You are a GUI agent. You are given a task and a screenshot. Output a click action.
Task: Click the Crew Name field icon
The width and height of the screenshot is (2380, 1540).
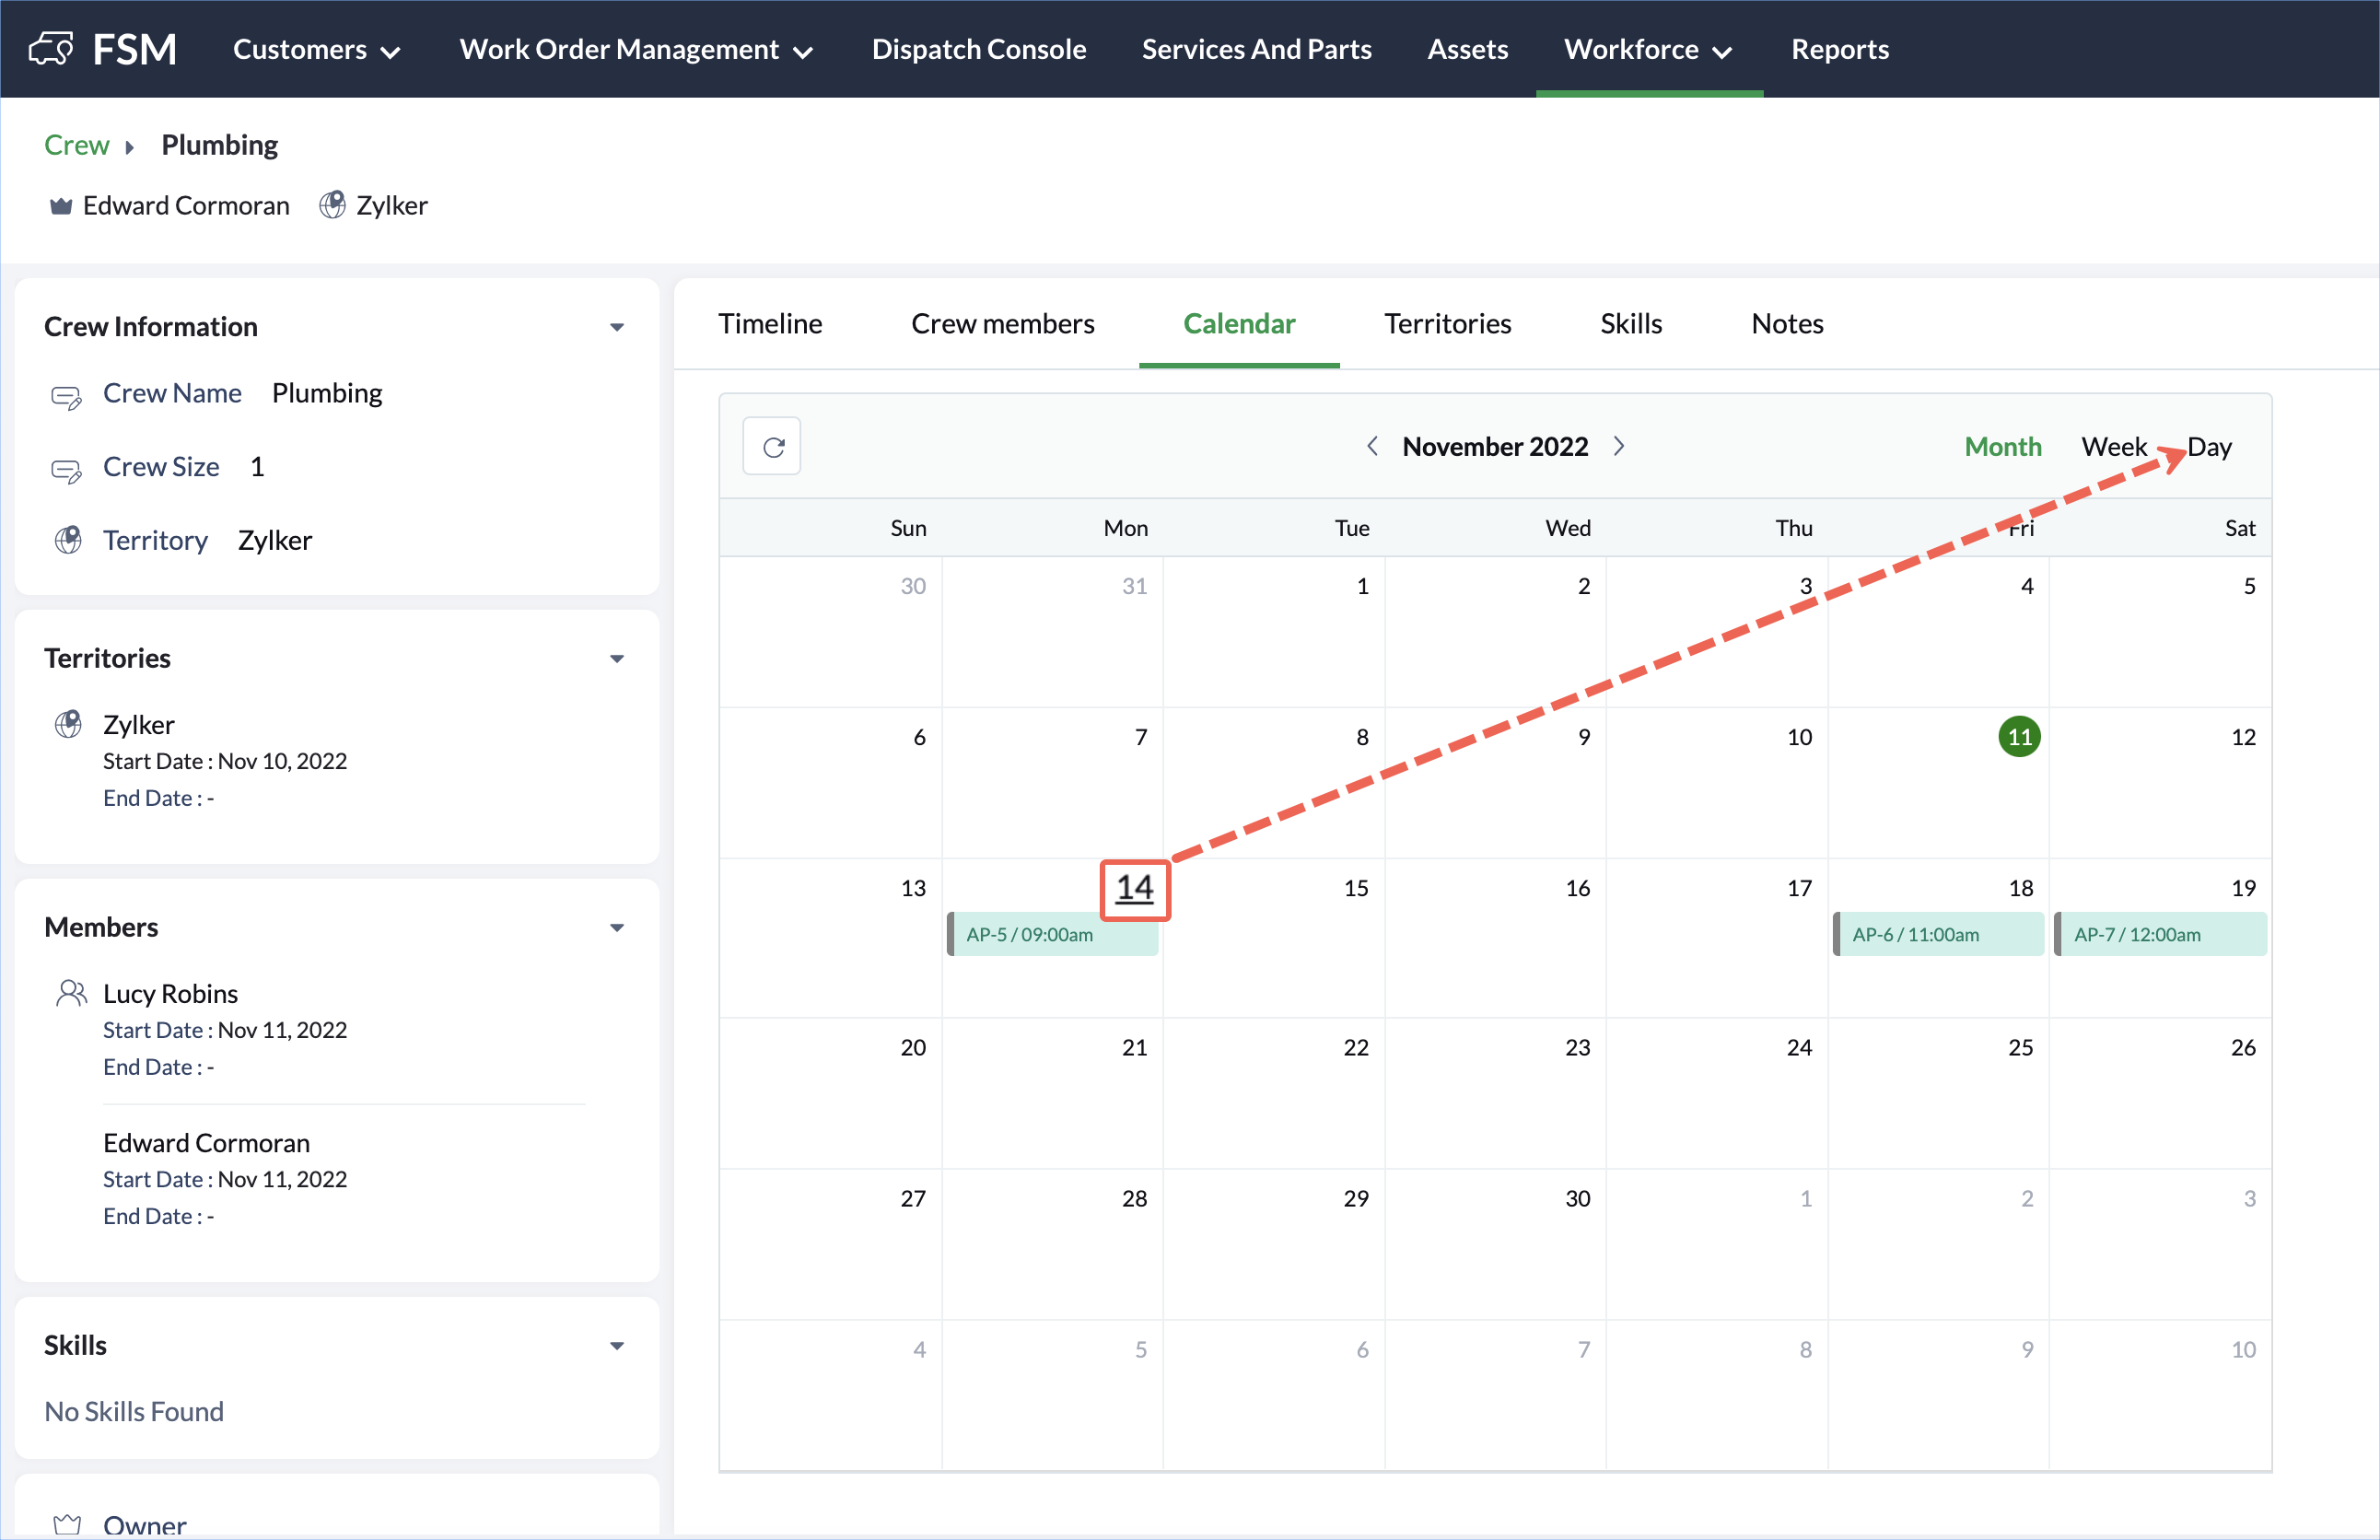tap(67, 396)
